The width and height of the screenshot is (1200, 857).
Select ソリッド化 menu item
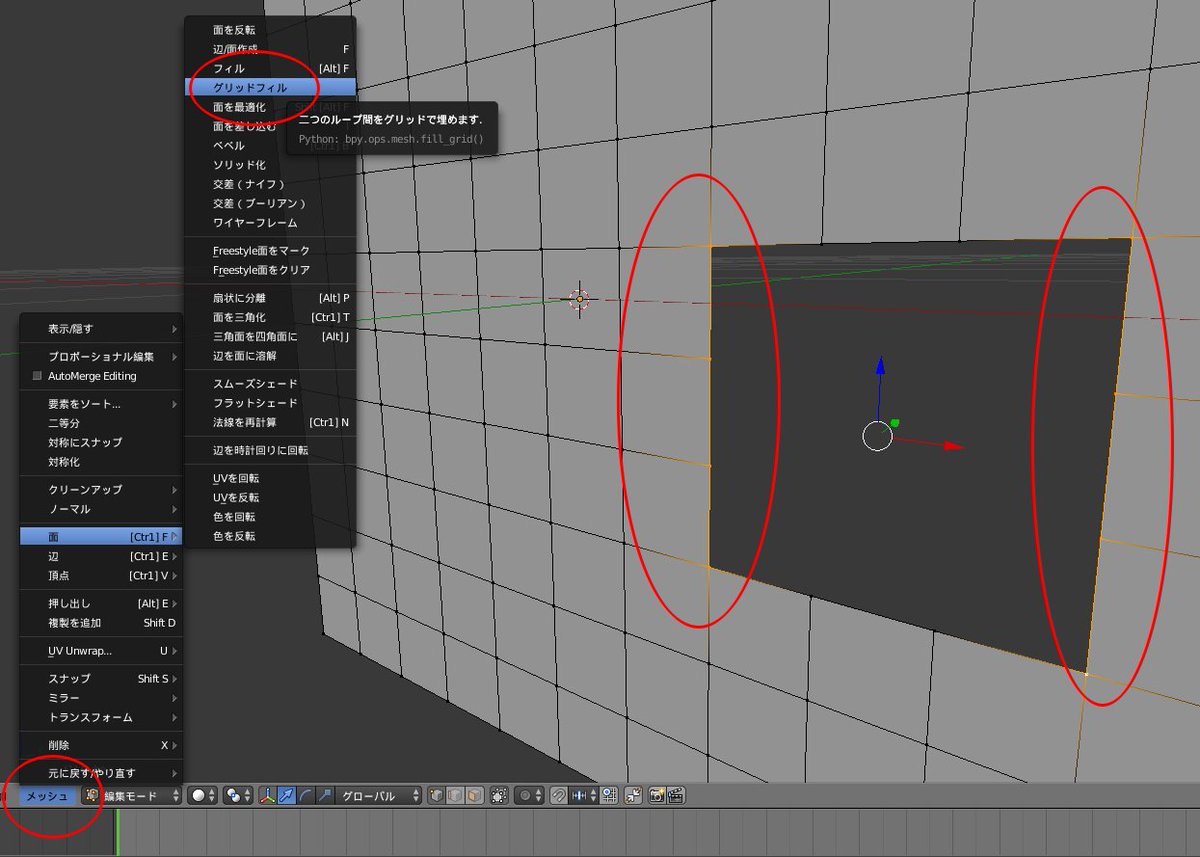pyautogui.click(x=270, y=164)
